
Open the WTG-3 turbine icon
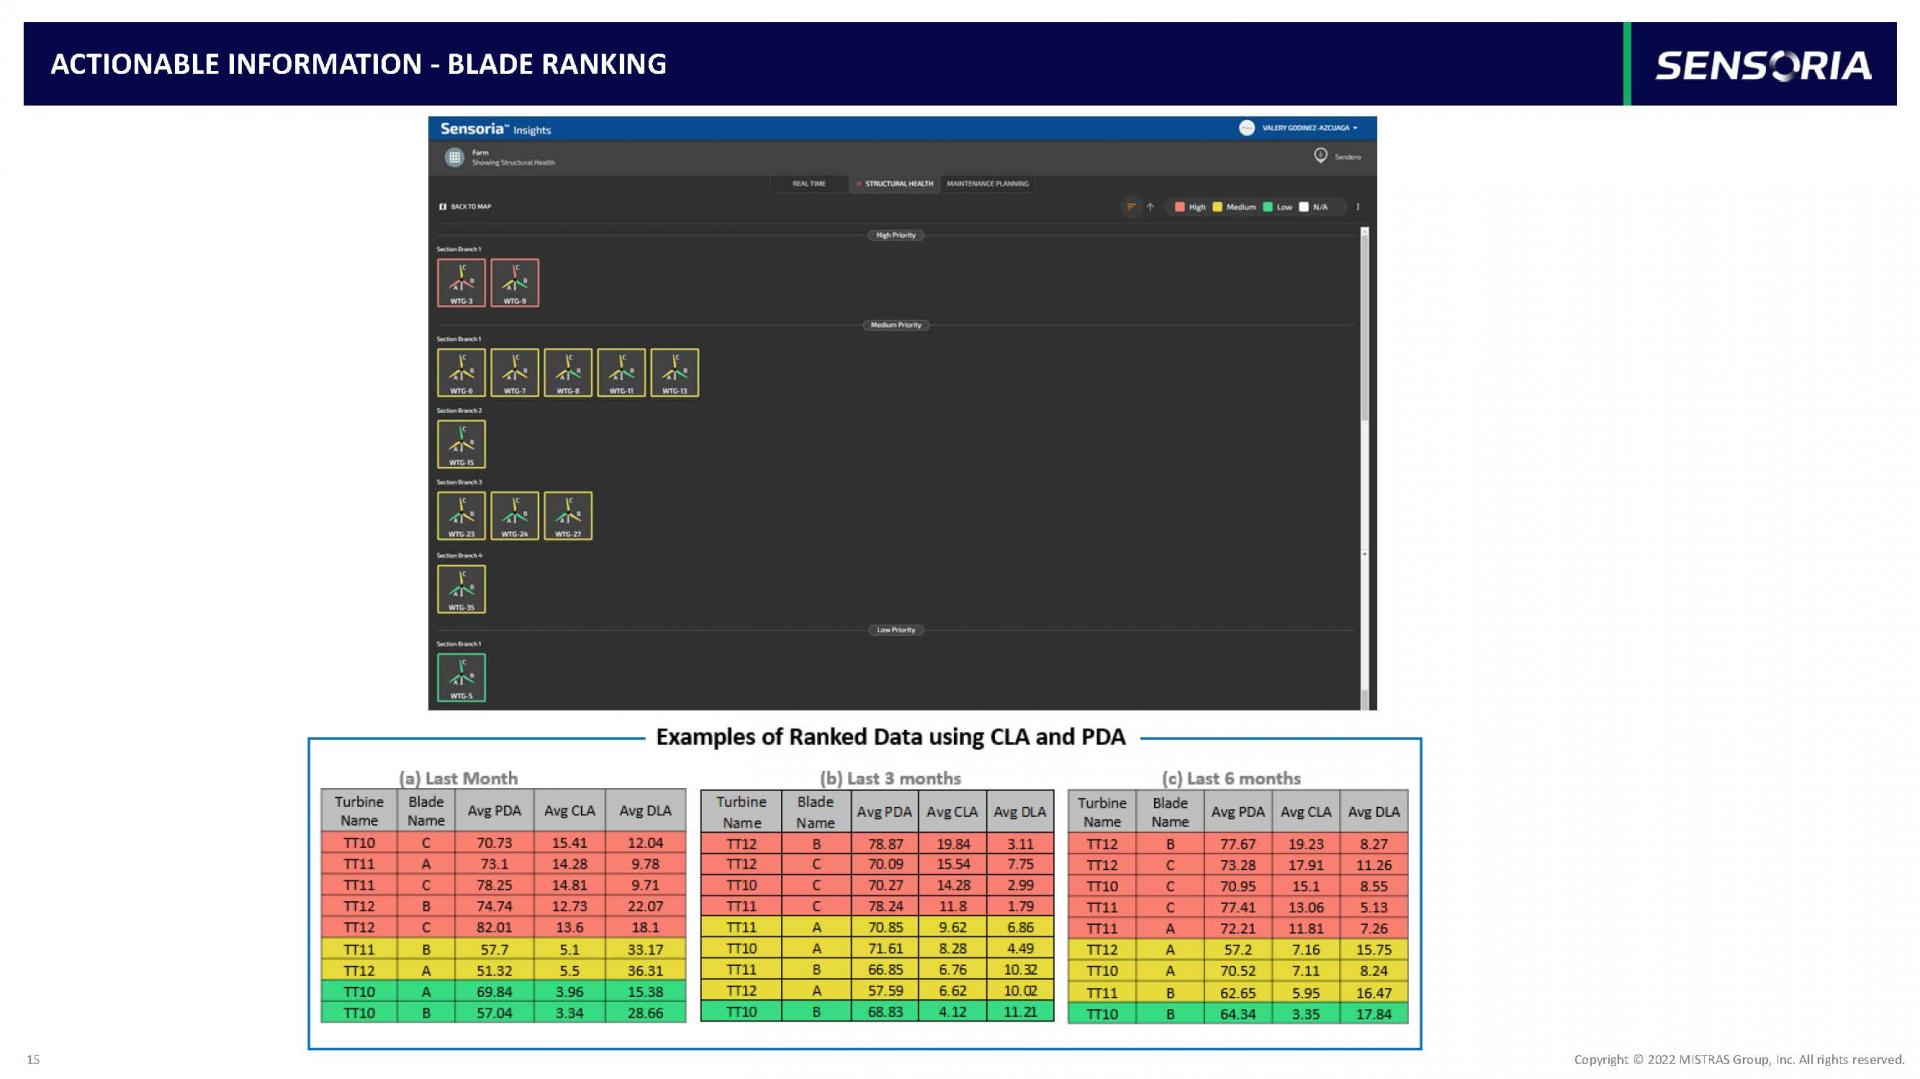(461, 282)
